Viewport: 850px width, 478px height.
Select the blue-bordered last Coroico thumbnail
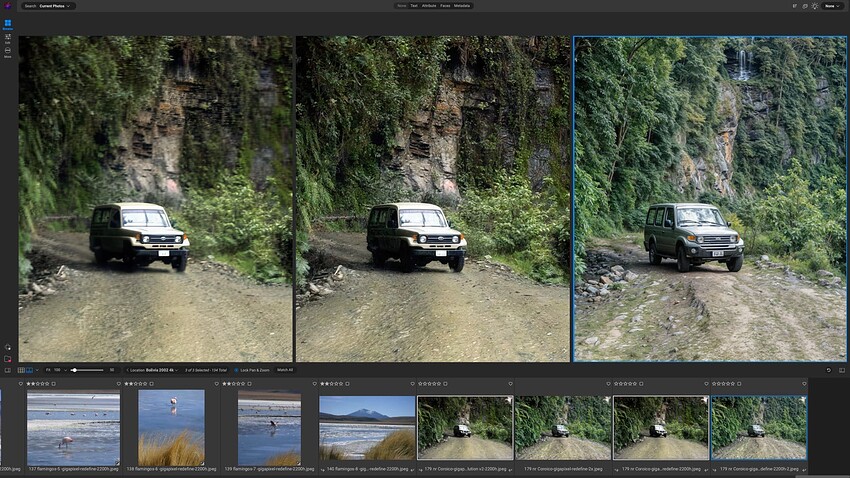point(759,428)
